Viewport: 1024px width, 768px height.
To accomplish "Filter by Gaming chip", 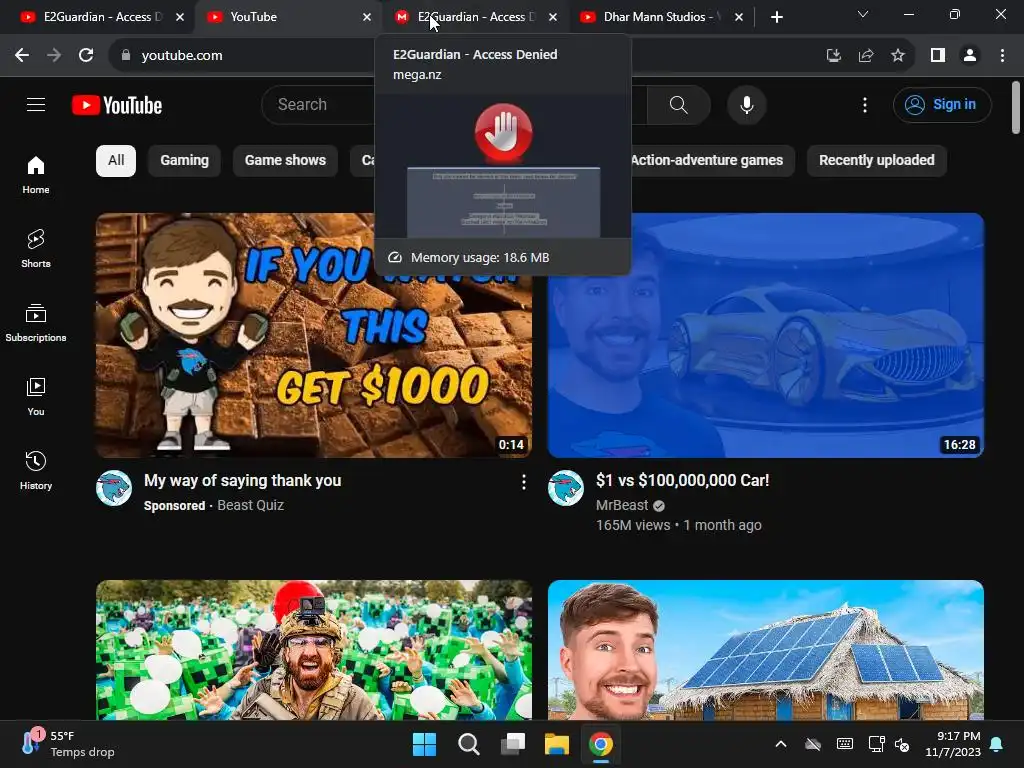I will [x=184, y=161].
